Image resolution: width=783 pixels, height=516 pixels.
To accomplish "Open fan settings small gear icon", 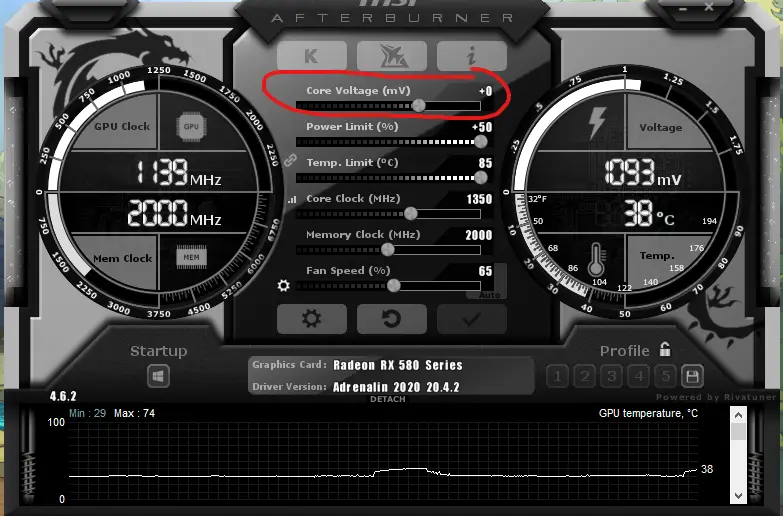I will (x=283, y=285).
